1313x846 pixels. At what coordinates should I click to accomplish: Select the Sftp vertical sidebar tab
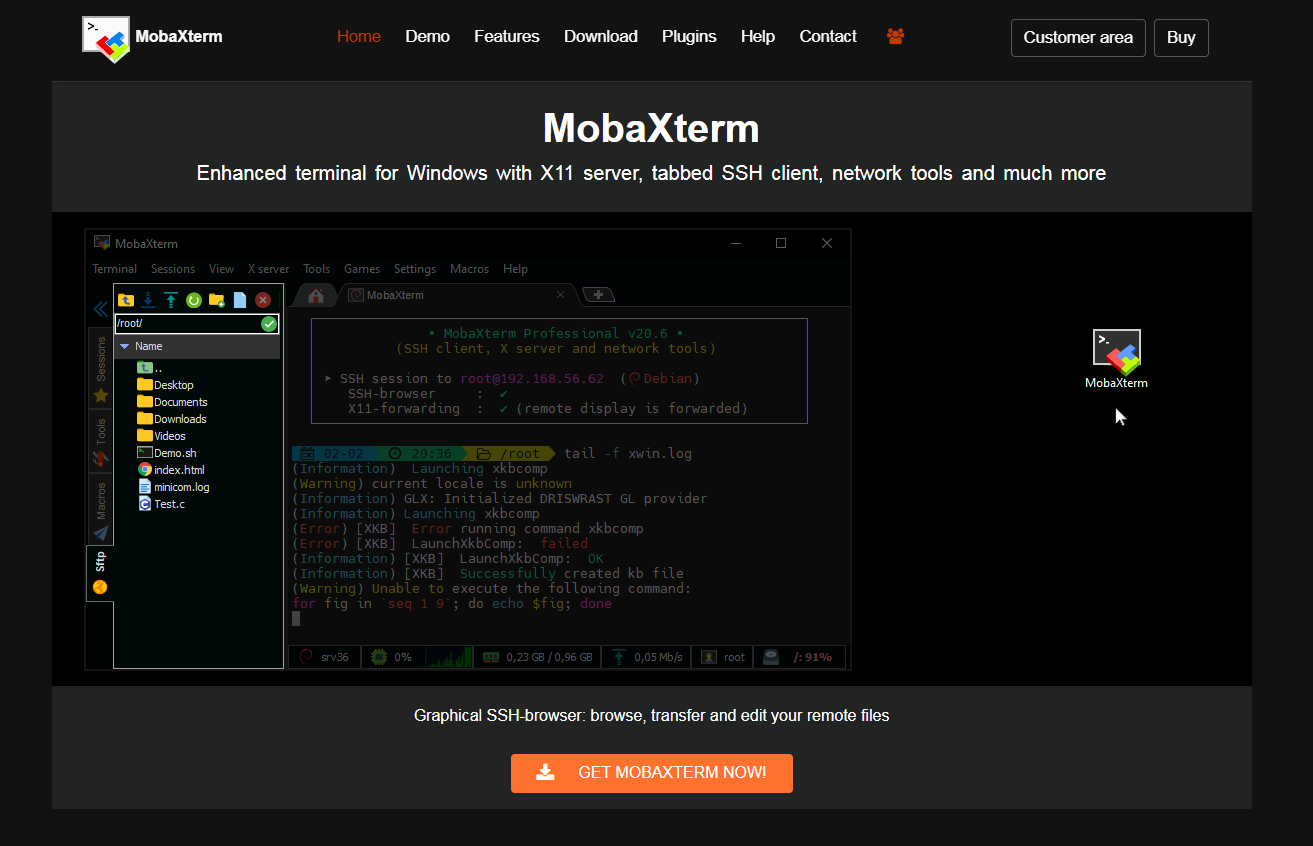pyautogui.click(x=100, y=573)
